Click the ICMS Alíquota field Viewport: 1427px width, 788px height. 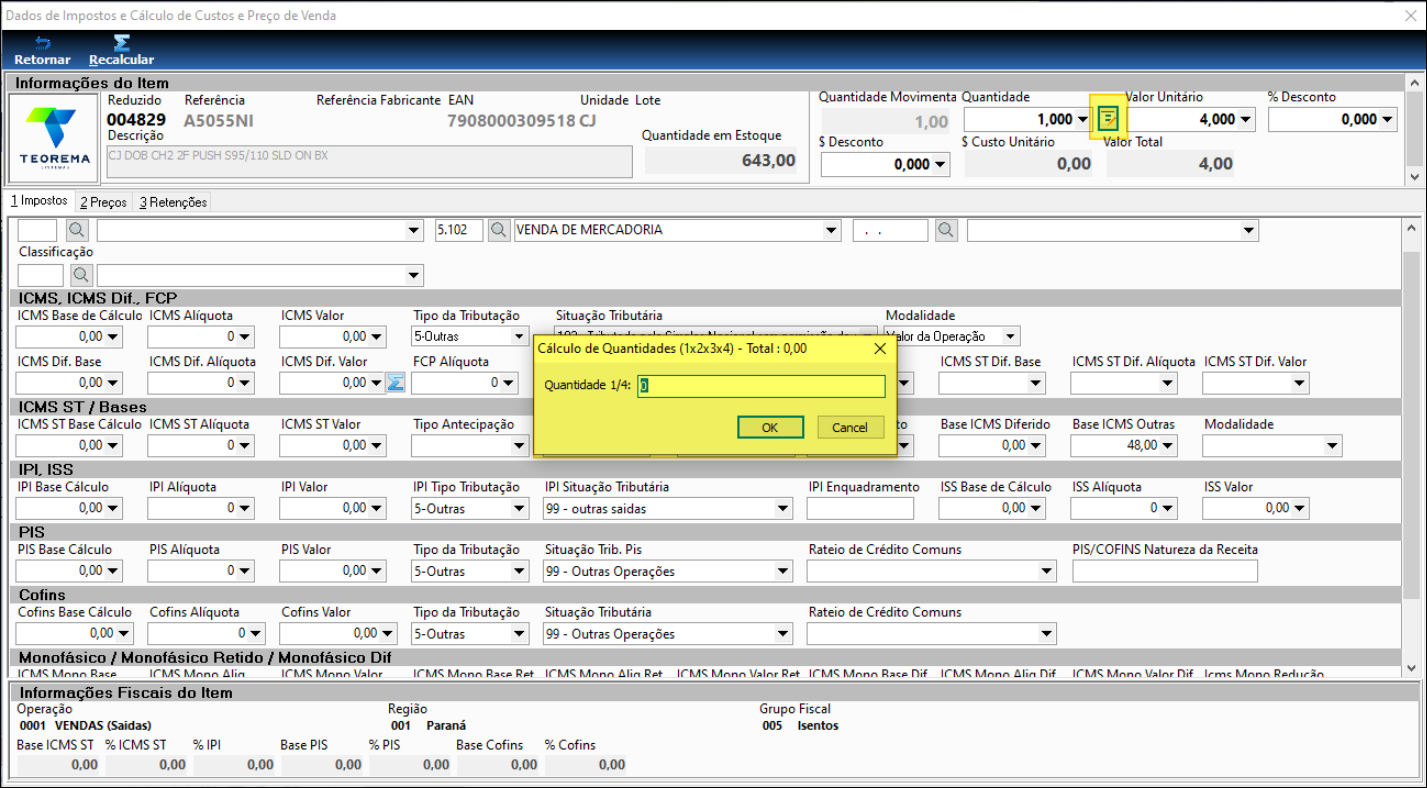pos(200,337)
